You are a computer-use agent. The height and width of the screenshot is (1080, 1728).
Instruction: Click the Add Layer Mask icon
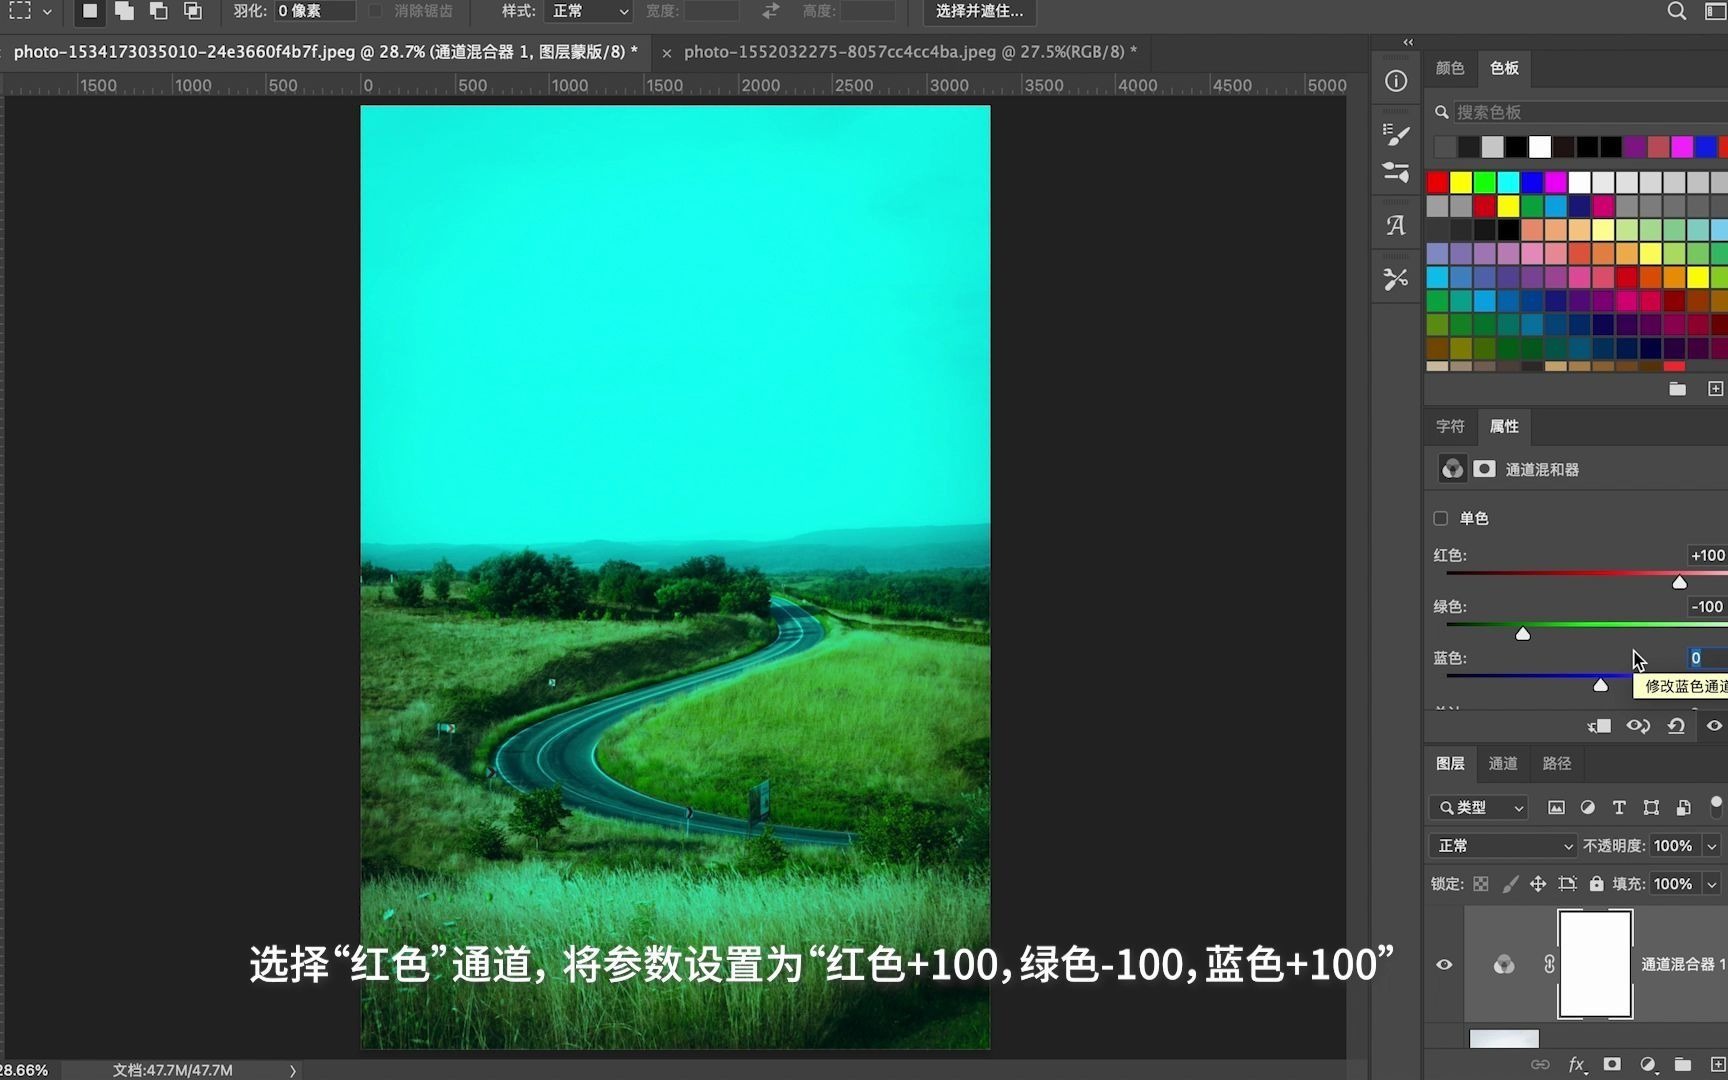pos(1613,1064)
